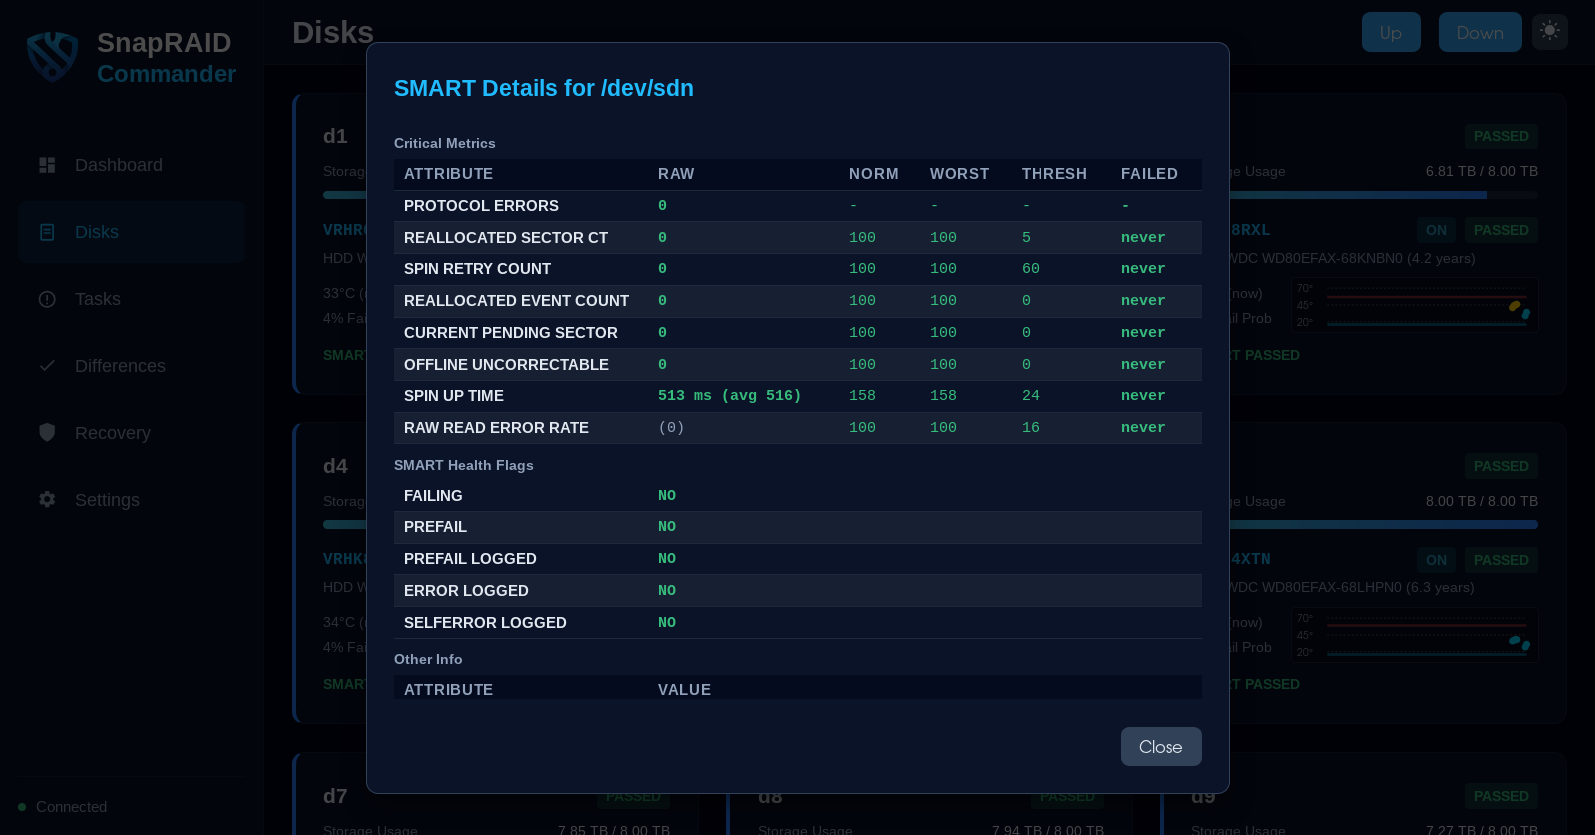
Task: Click the SnapRAID Commander shield logo
Action: click(52, 56)
